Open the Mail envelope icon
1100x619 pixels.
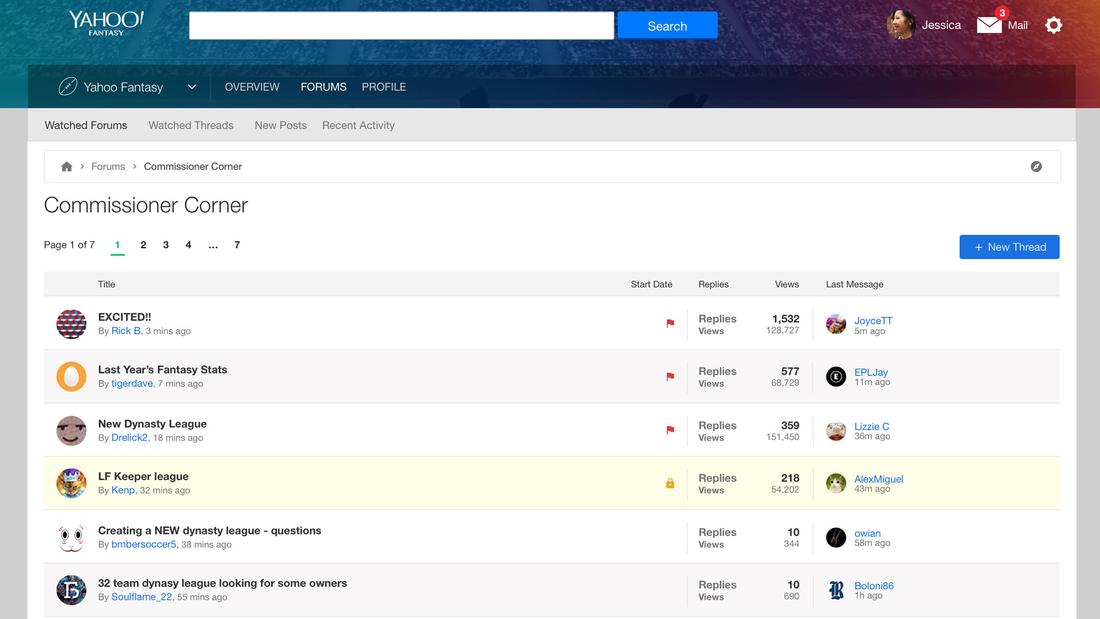pos(989,25)
